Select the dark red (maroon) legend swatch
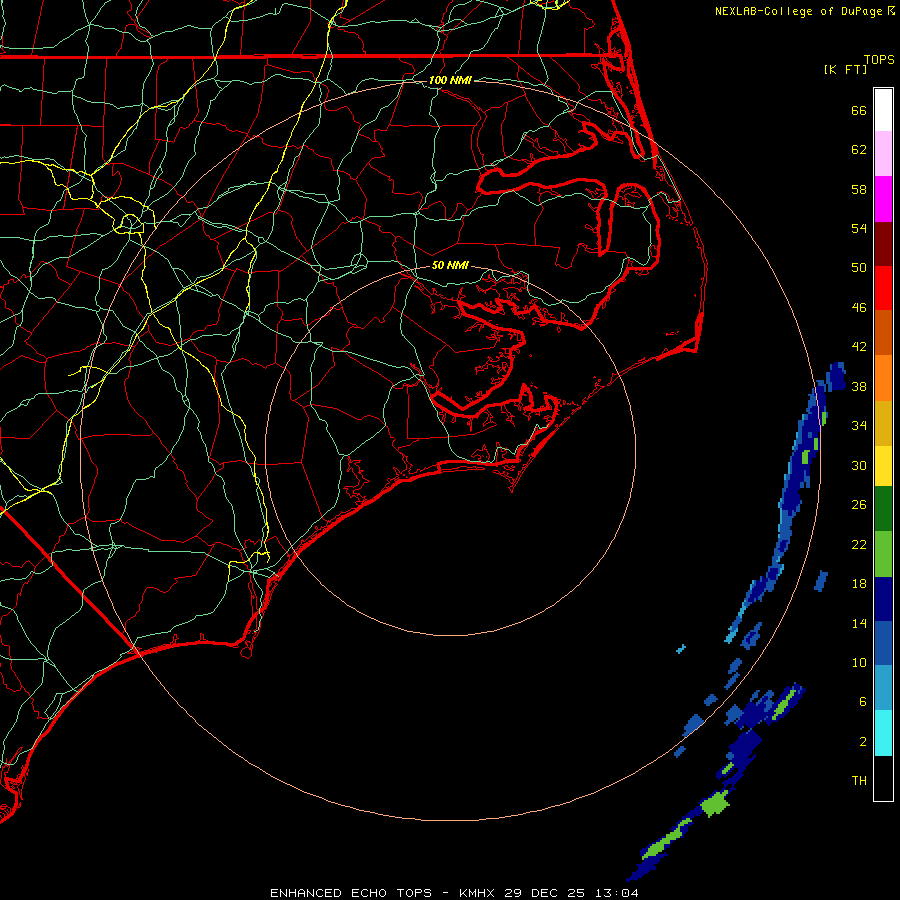This screenshot has width=900, height=900. click(883, 243)
